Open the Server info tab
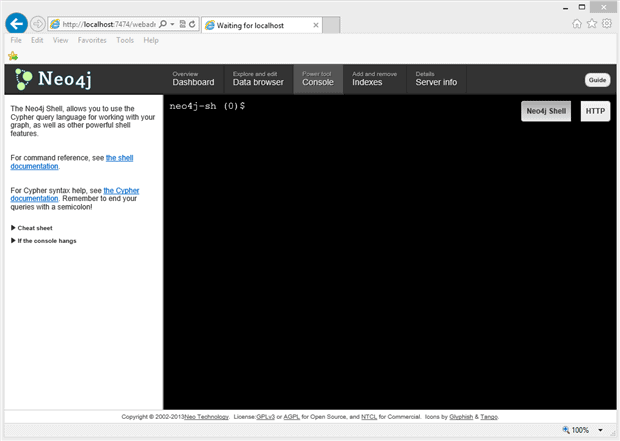620x441 pixels. click(x=436, y=79)
